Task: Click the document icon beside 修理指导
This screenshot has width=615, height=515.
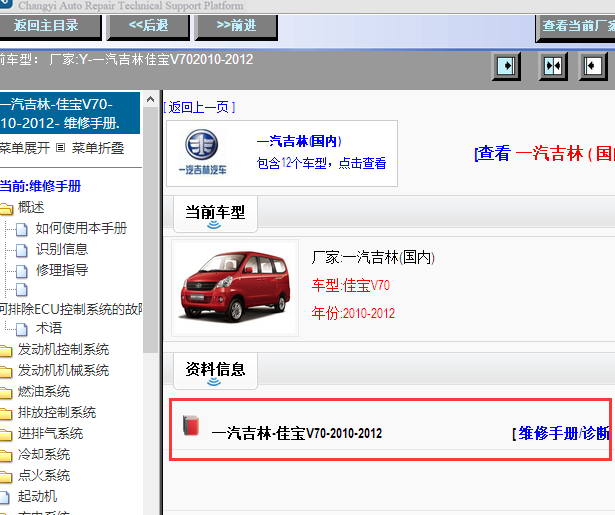Action: (x=22, y=271)
